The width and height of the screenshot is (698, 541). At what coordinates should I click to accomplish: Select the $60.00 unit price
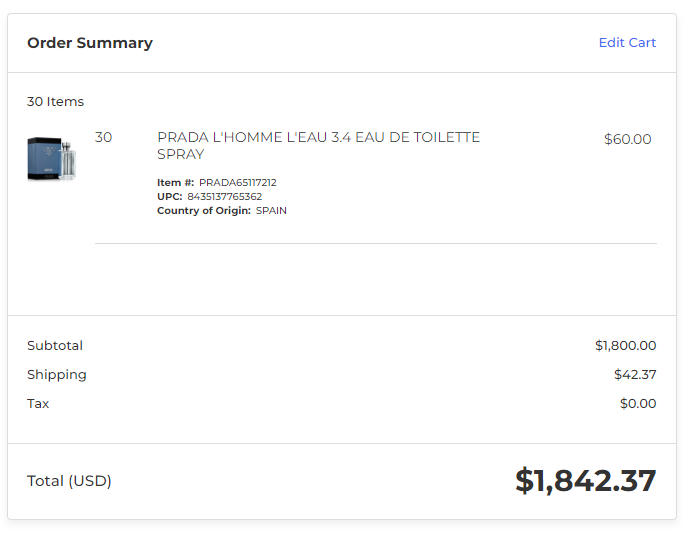click(x=627, y=139)
